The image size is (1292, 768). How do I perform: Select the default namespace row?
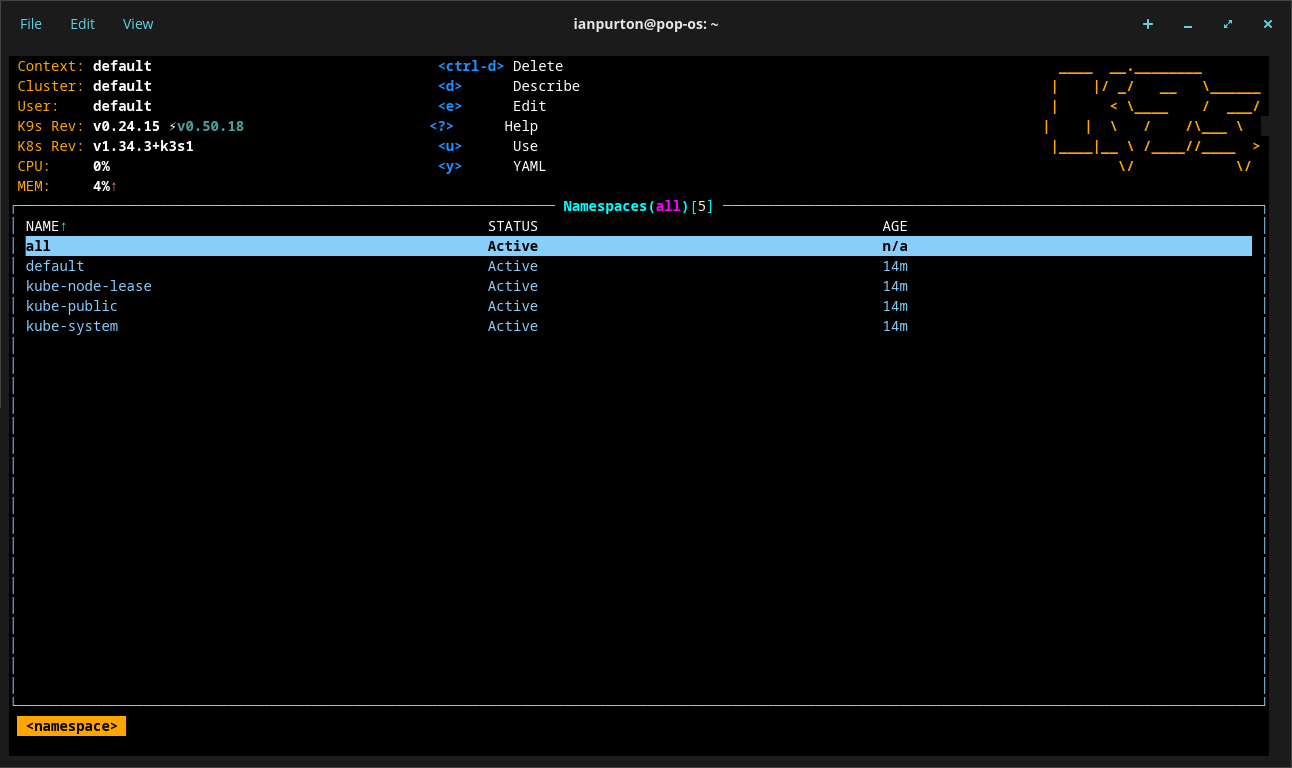point(55,266)
